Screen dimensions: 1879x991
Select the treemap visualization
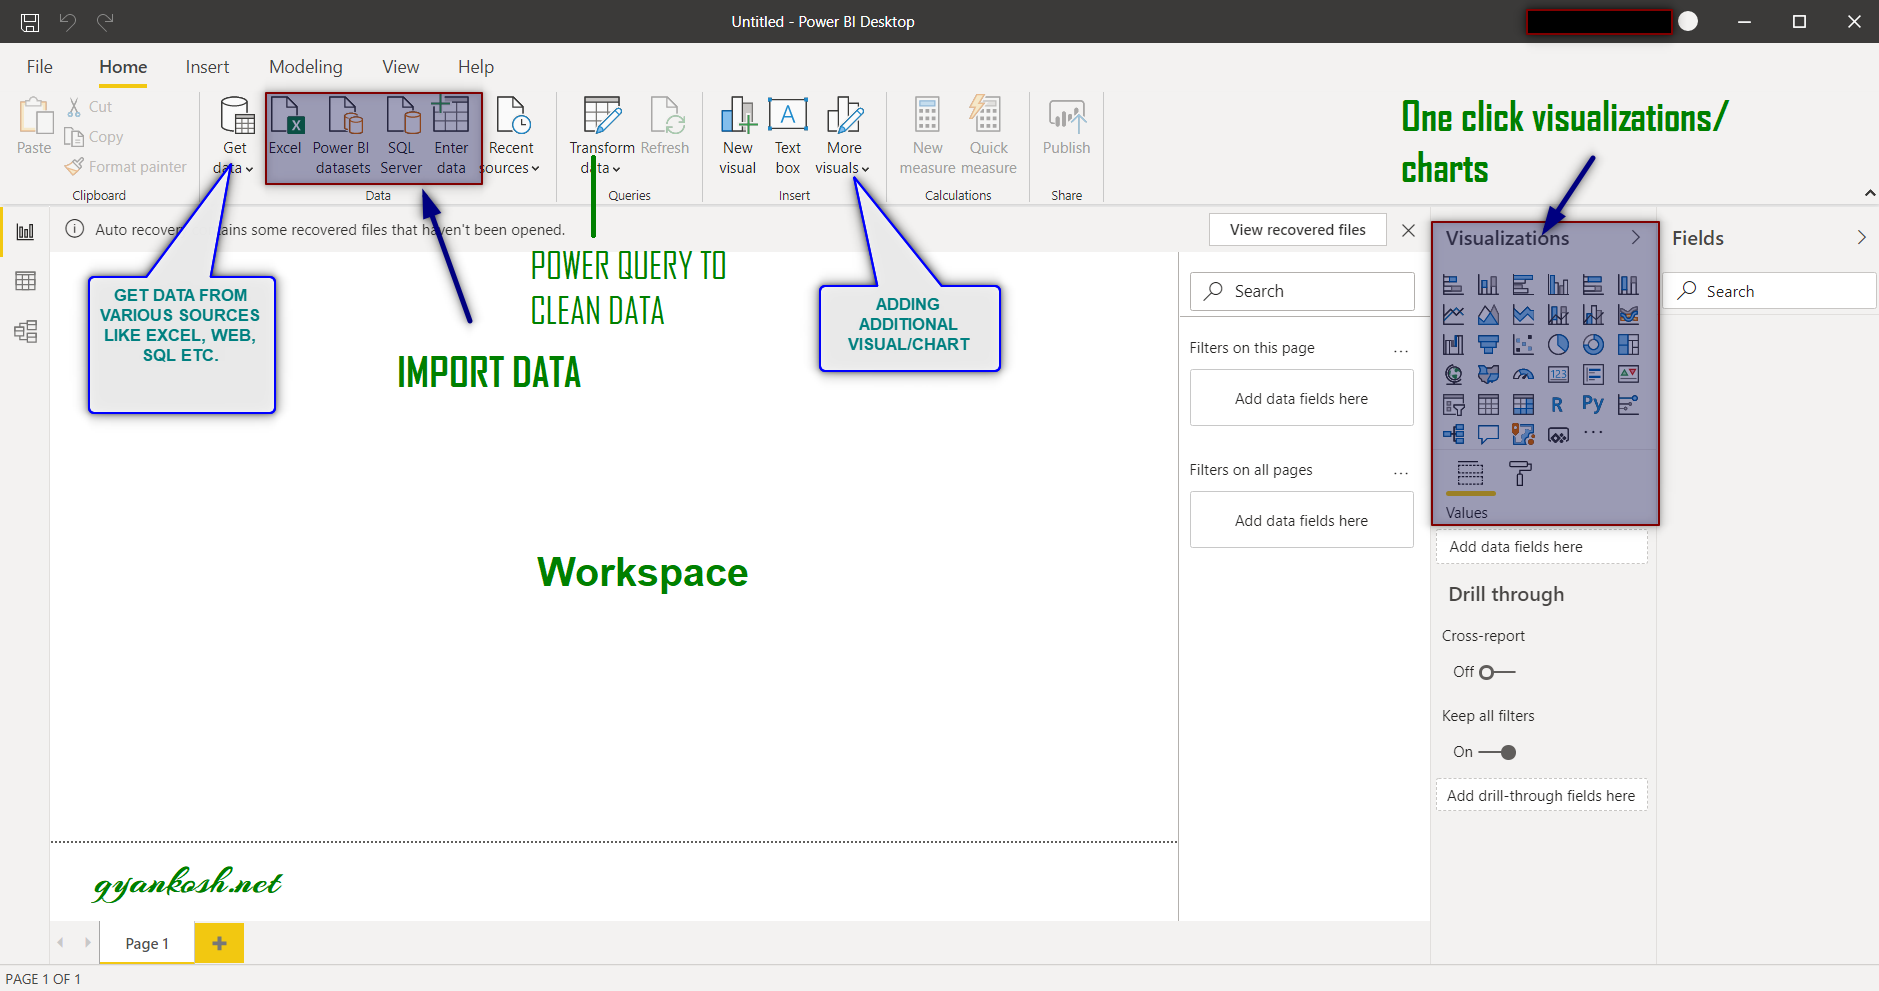pos(1628,345)
